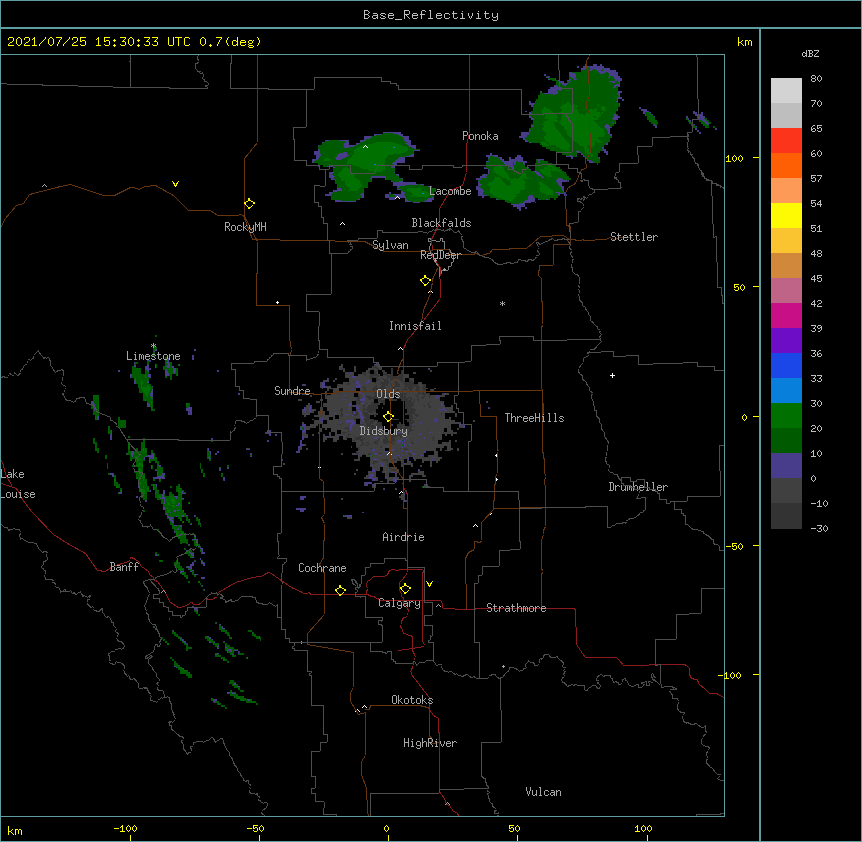
Task: Select the light gray 80 dBZ swatch
Action: [x=786, y=91]
